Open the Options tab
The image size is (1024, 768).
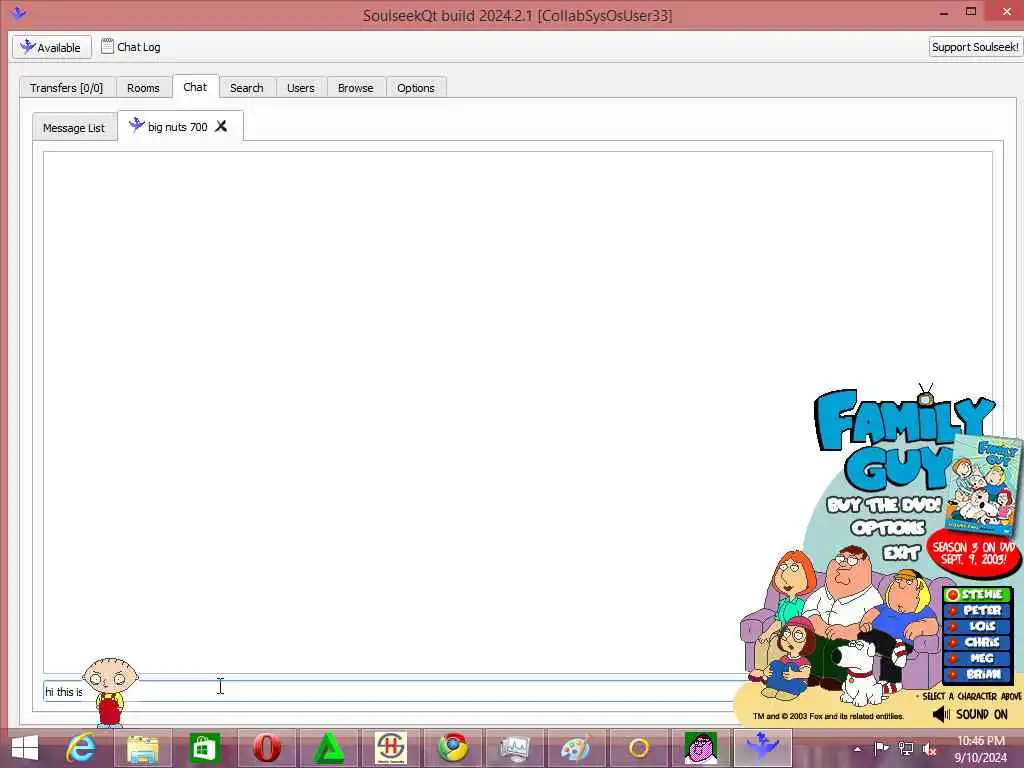(x=416, y=88)
